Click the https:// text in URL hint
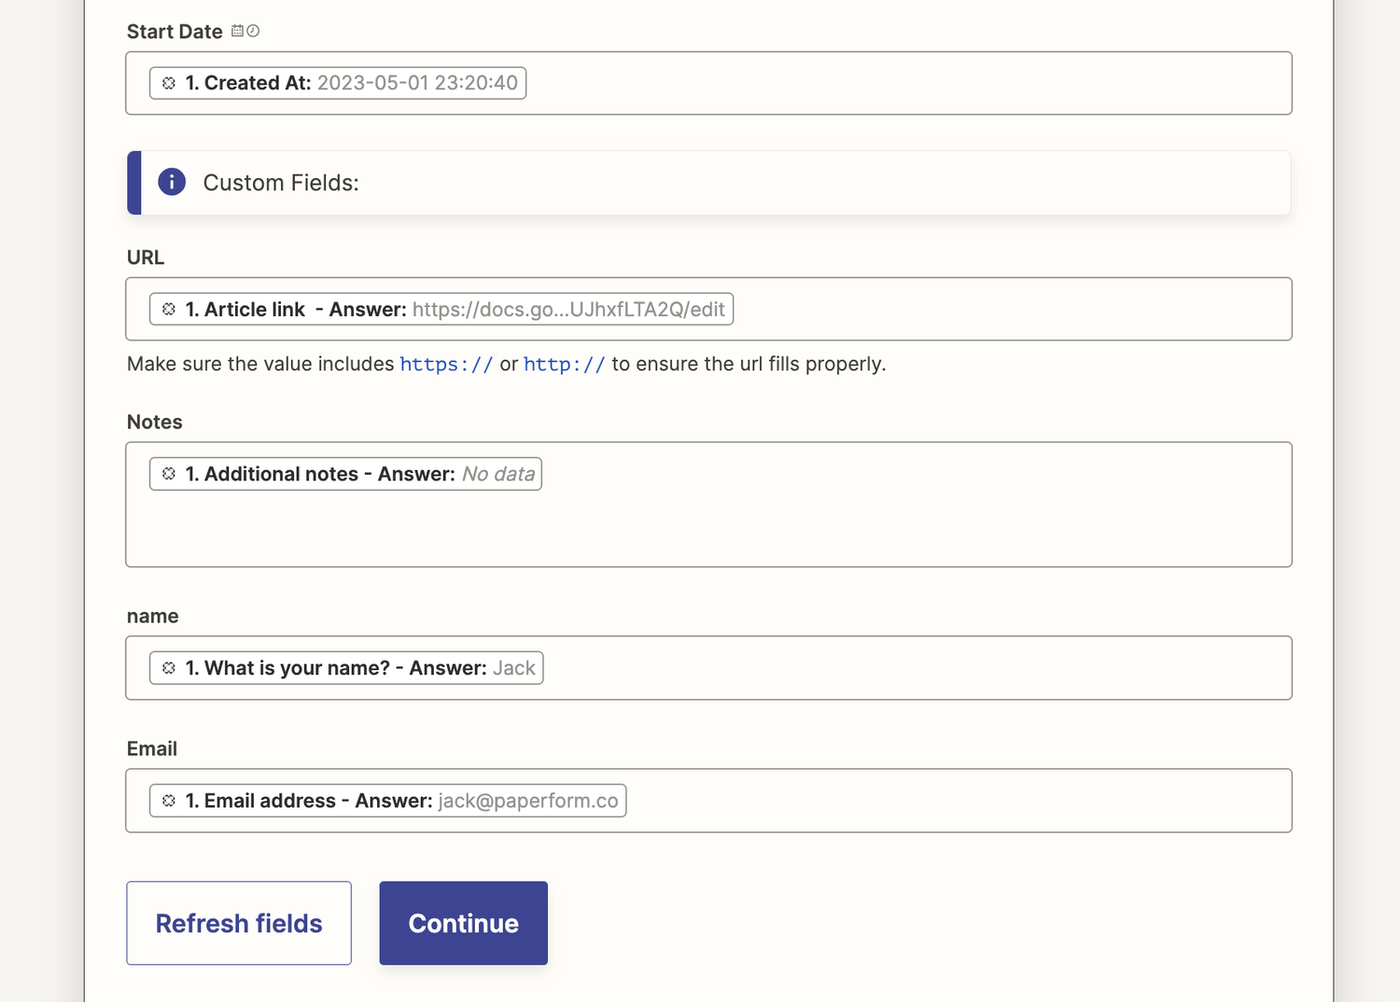This screenshot has height=1002, width=1400. click(x=446, y=365)
